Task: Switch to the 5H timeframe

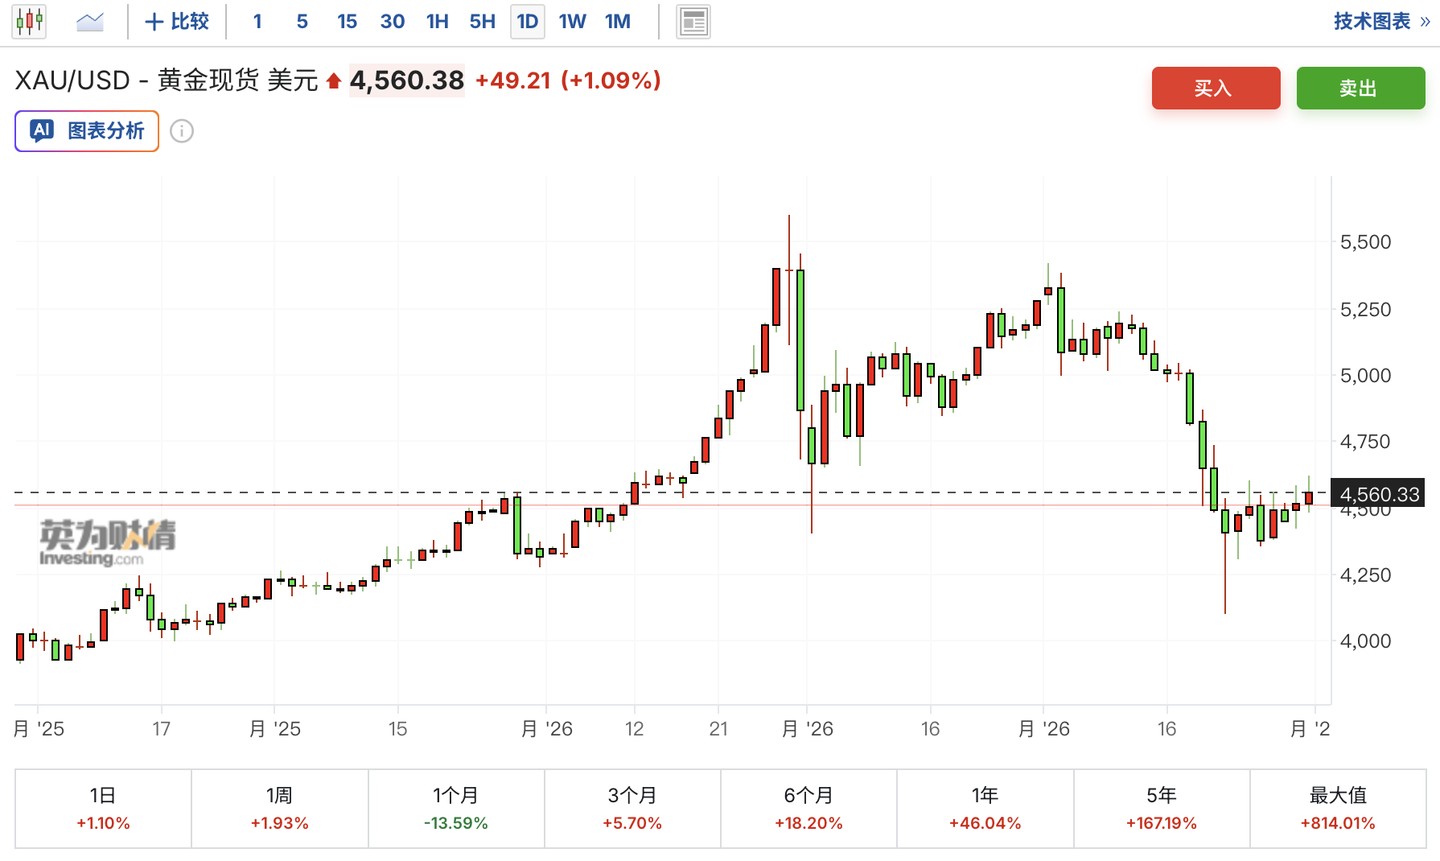Action: (x=482, y=21)
